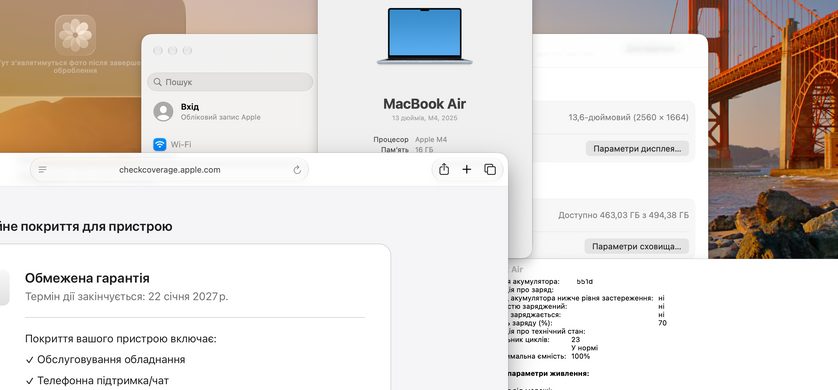Click the cycle count value '23' in the battery report
838x390 pixels.
pyautogui.click(x=576, y=339)
